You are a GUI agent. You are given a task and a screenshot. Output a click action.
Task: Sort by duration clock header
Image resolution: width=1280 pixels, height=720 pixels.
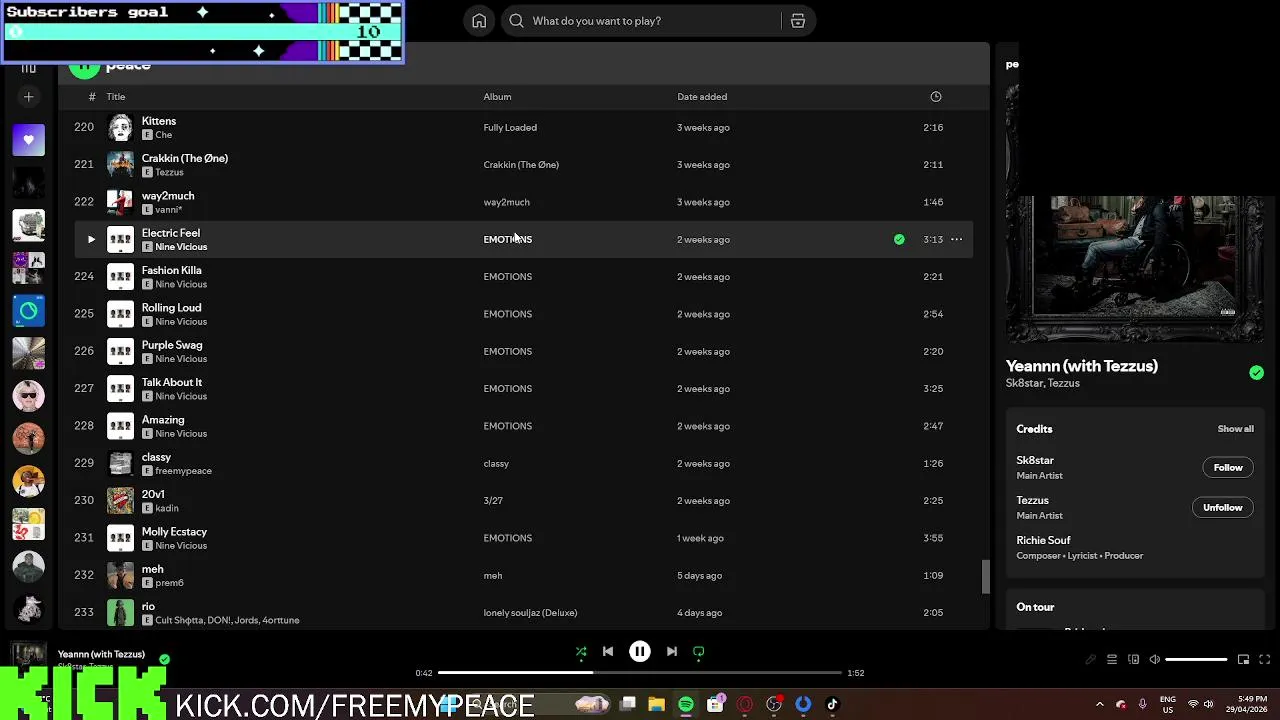(x=936, y=97)
